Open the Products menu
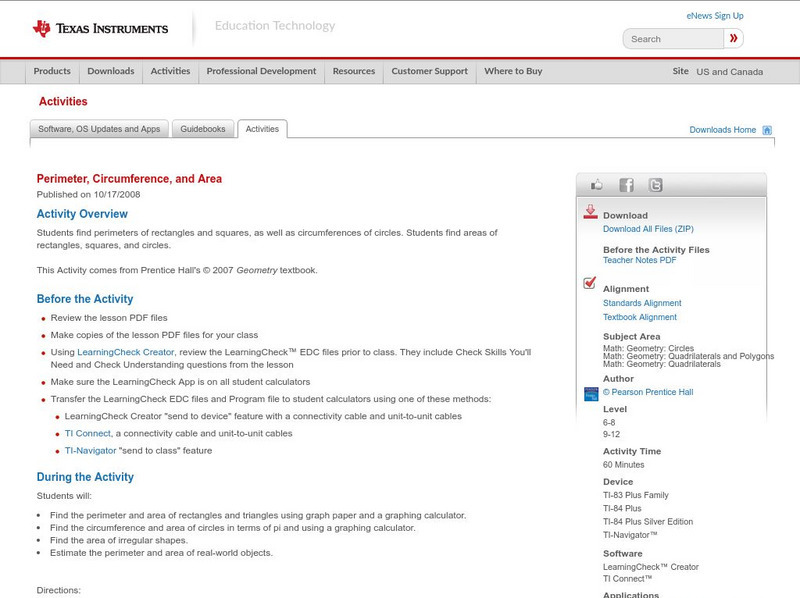The image size is (800, 598). click(x=52, y=71)
